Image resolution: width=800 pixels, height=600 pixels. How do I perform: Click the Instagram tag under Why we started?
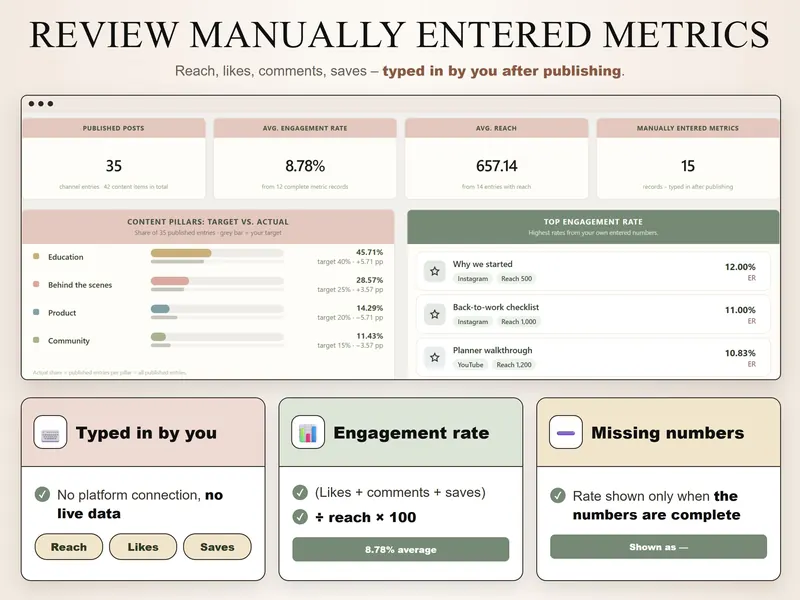(472, 279)
